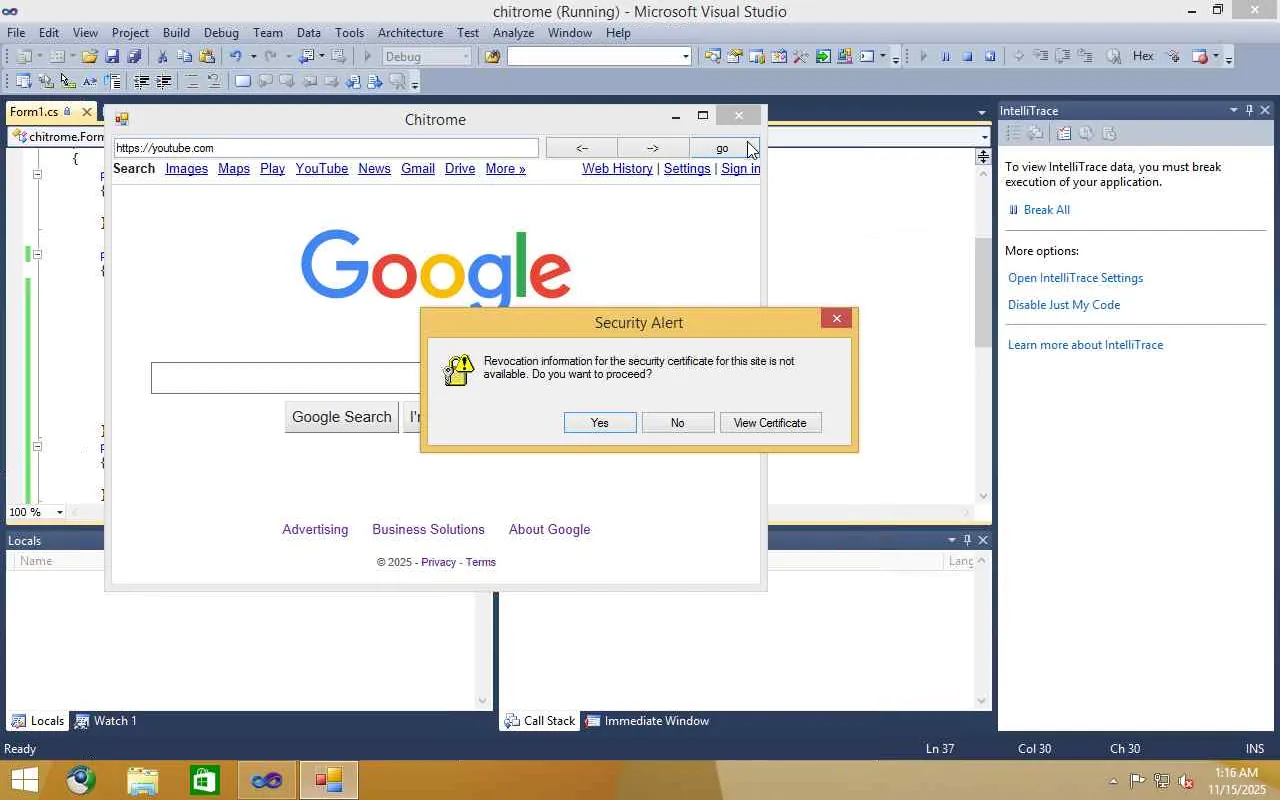The height and width of the screenshot is (800, 1280).
Task: Open Internet Explorer from the taskbar
Action: click(x=81, y=780)
